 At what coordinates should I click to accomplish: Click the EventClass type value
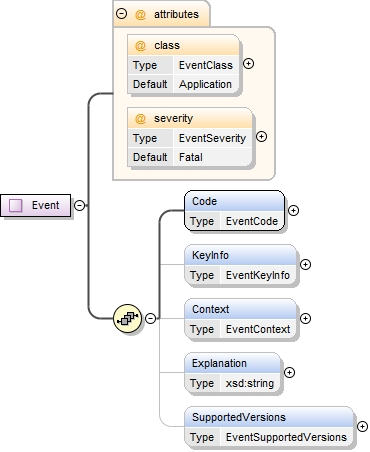tap(206, 65)
